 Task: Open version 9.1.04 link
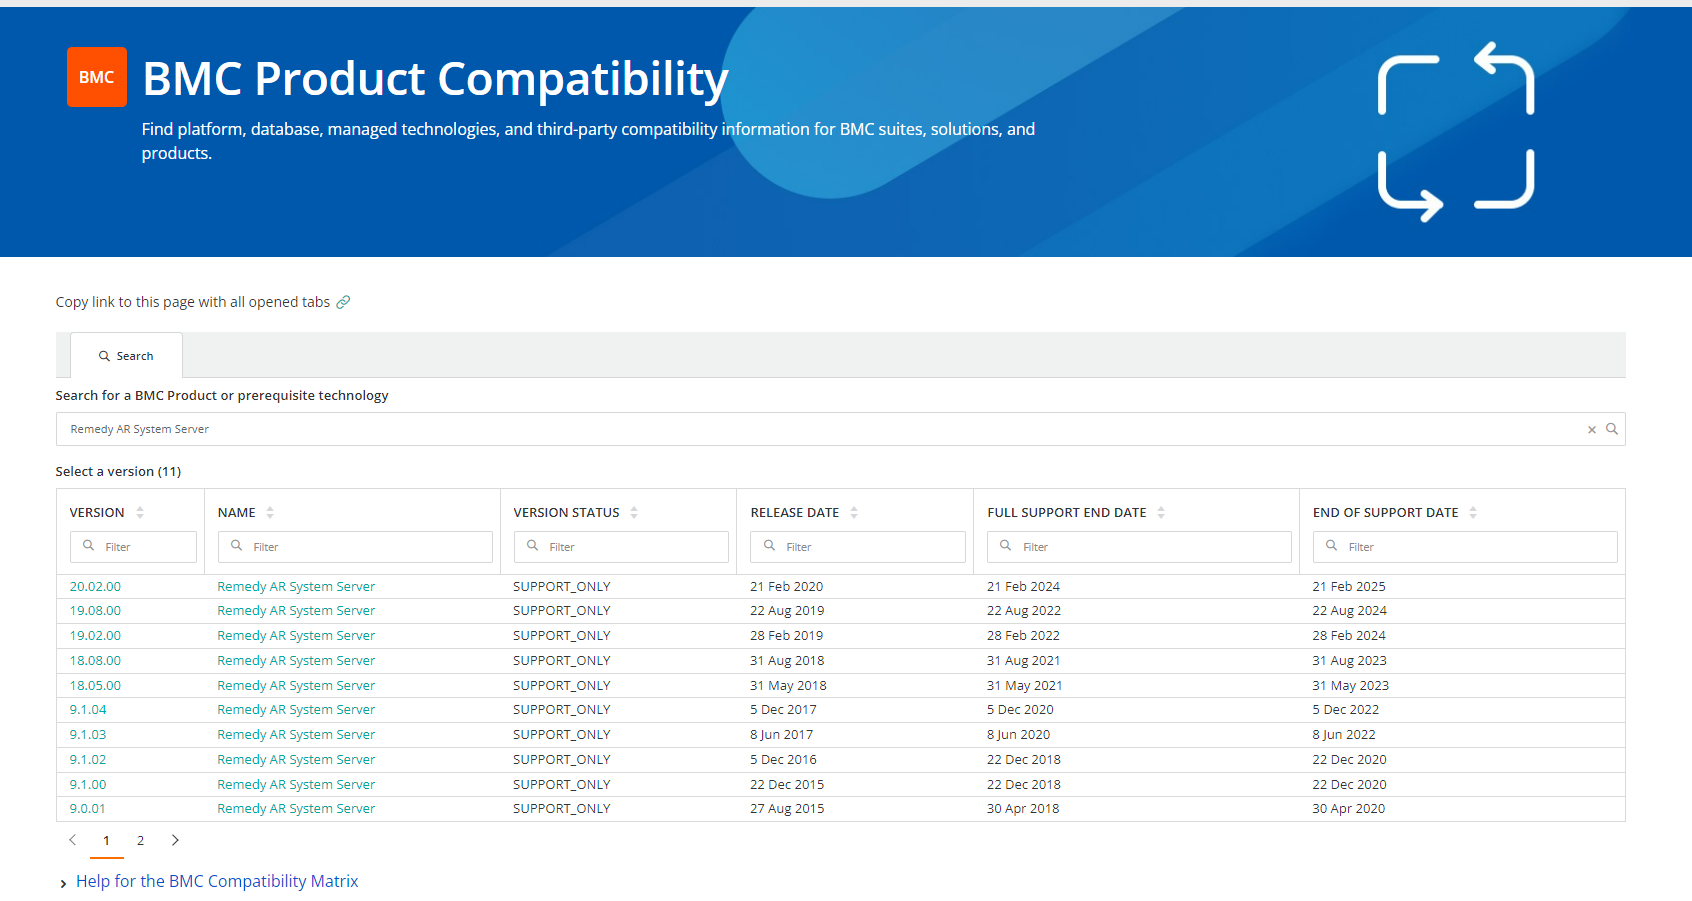coord(88,709)
